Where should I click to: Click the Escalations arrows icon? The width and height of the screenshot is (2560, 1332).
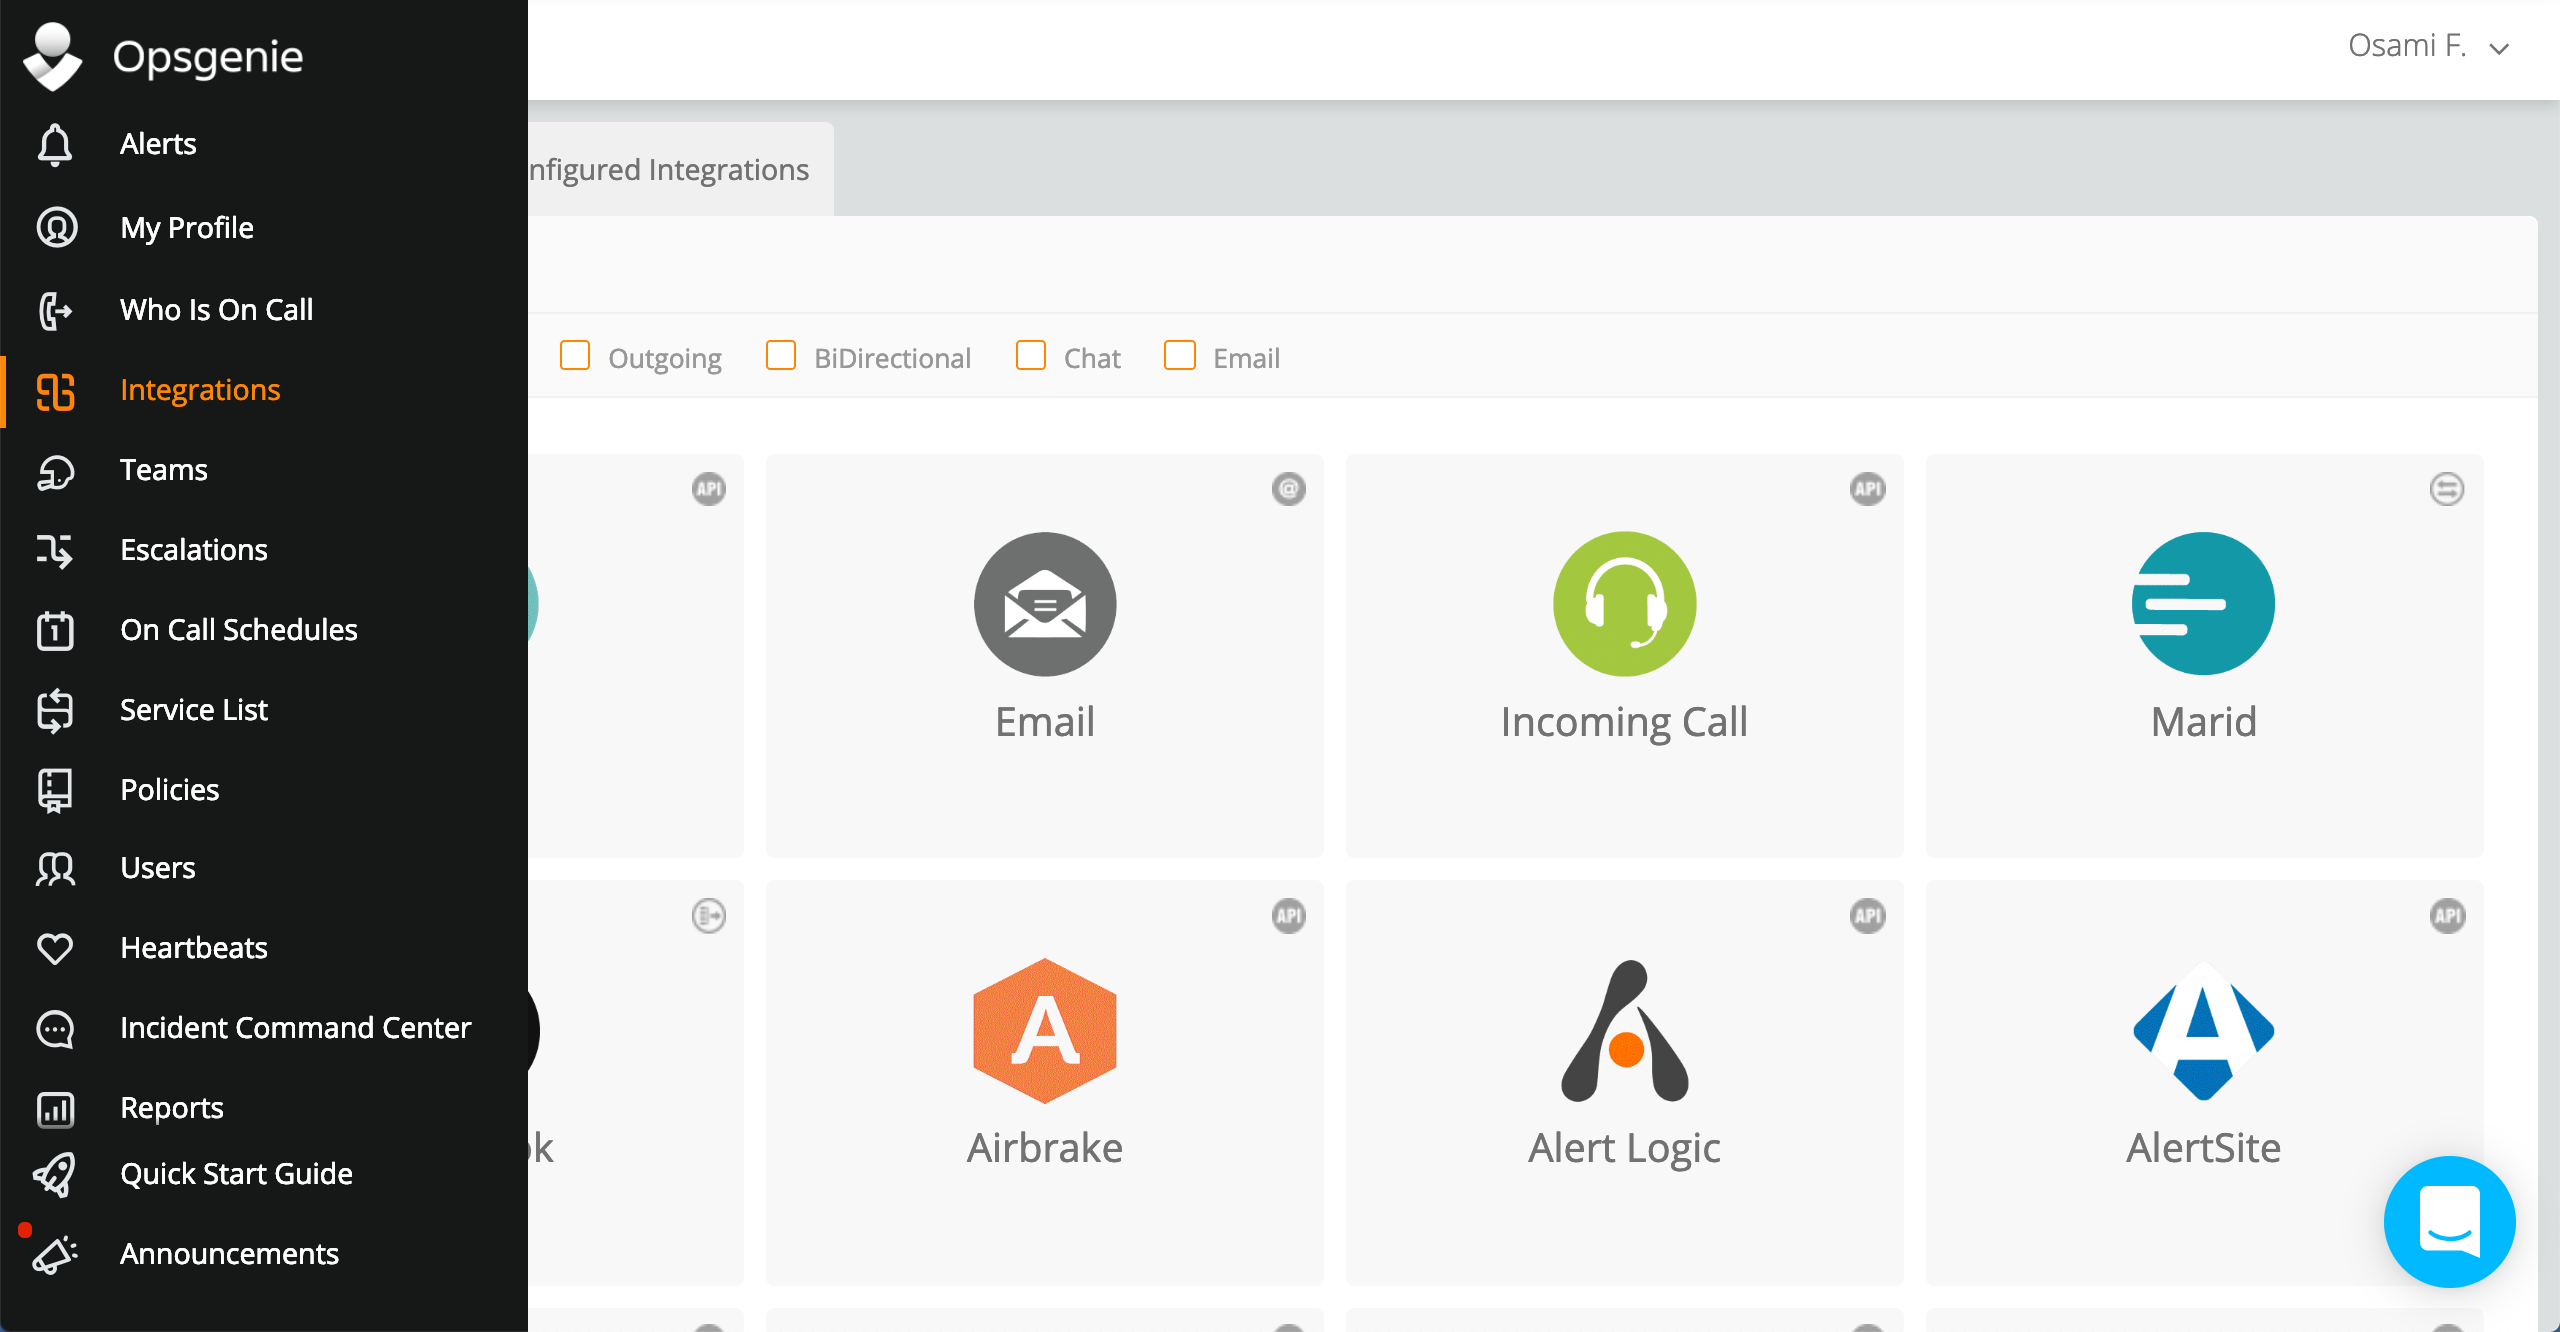tap(55, 550)
